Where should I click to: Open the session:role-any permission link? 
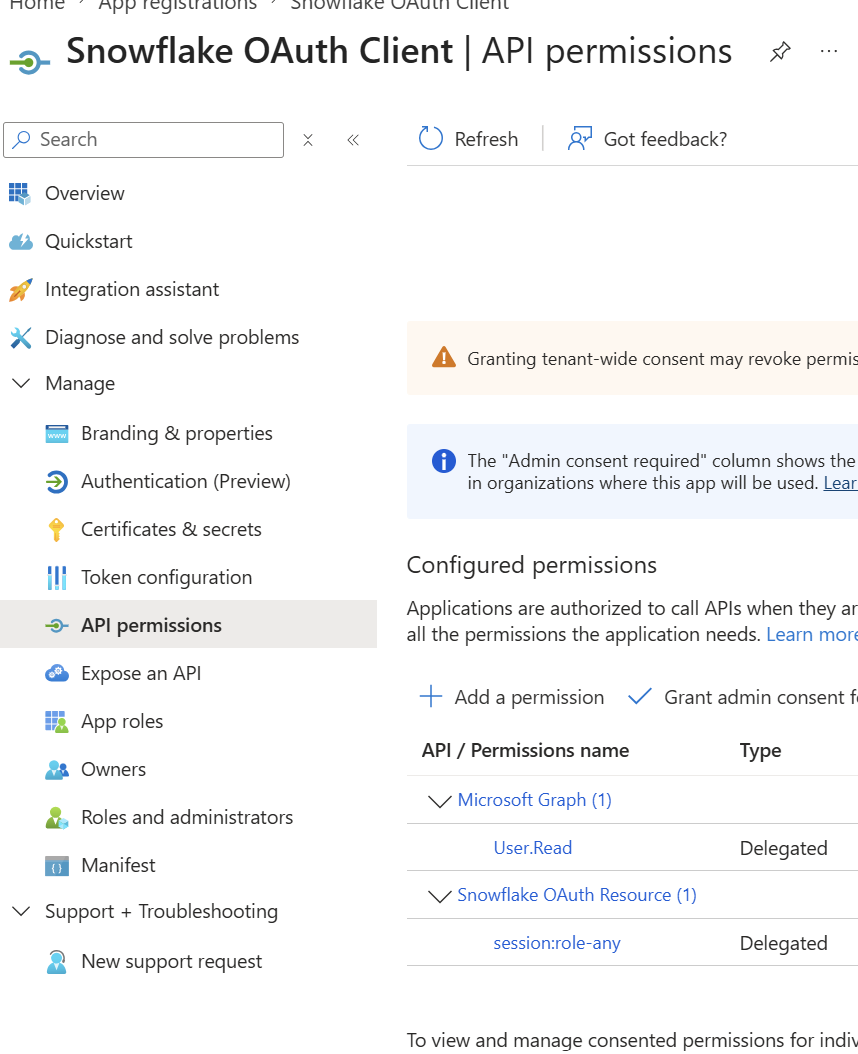click(557, 944)
